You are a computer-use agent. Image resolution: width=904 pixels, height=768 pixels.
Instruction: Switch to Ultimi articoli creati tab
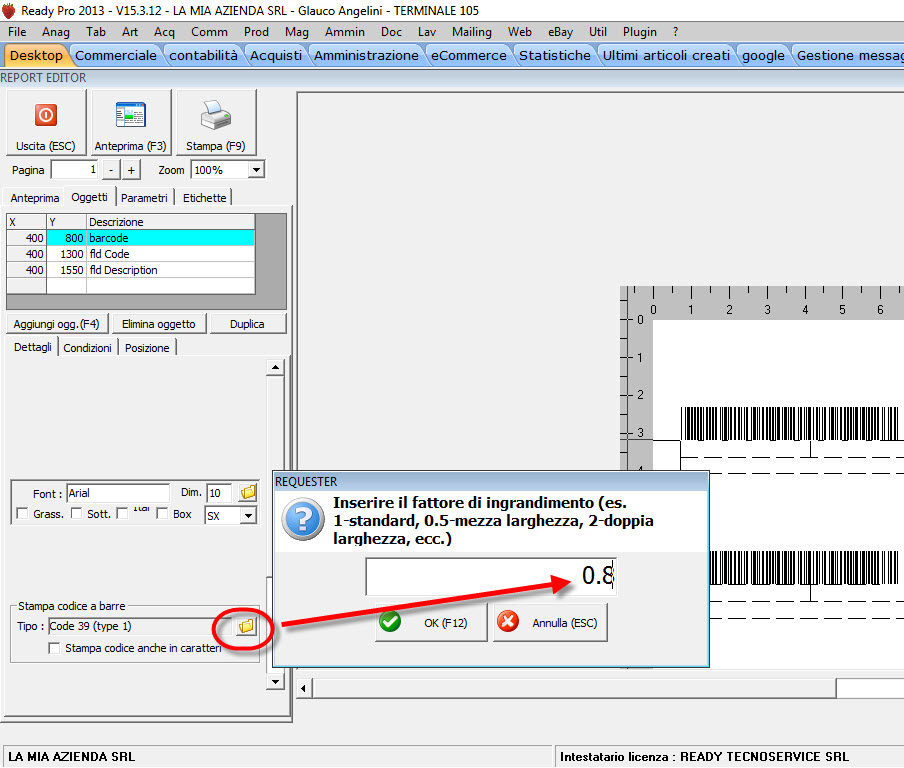(x=666, y=55)
